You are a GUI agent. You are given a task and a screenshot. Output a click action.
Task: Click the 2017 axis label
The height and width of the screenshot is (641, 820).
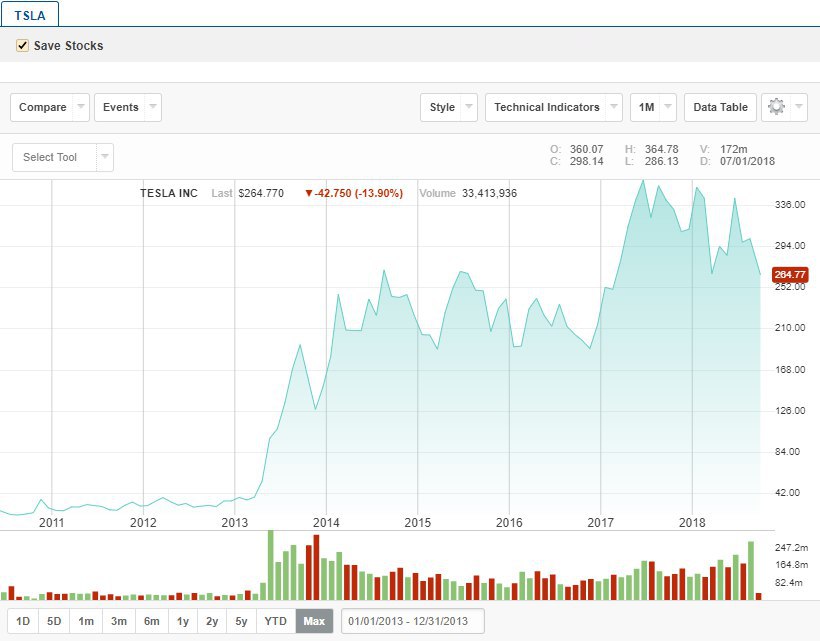[x=600, y=522]
